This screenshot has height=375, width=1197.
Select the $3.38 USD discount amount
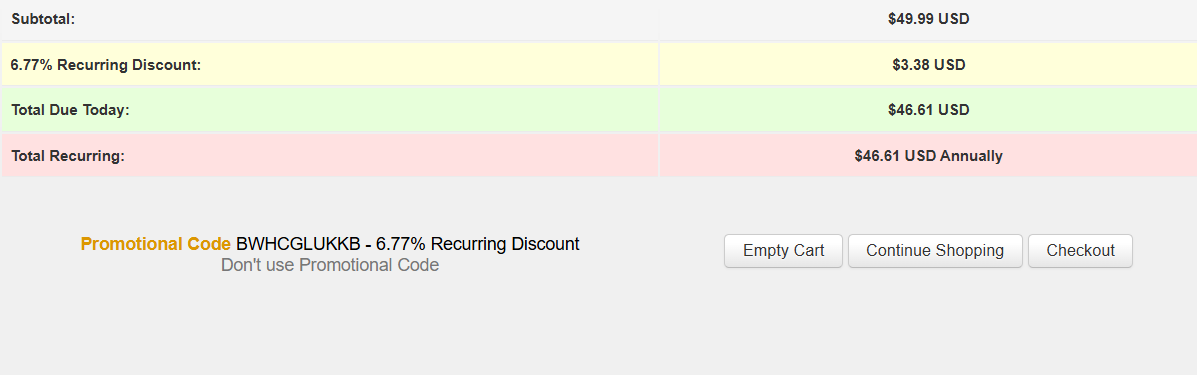(x=928, y=65)
